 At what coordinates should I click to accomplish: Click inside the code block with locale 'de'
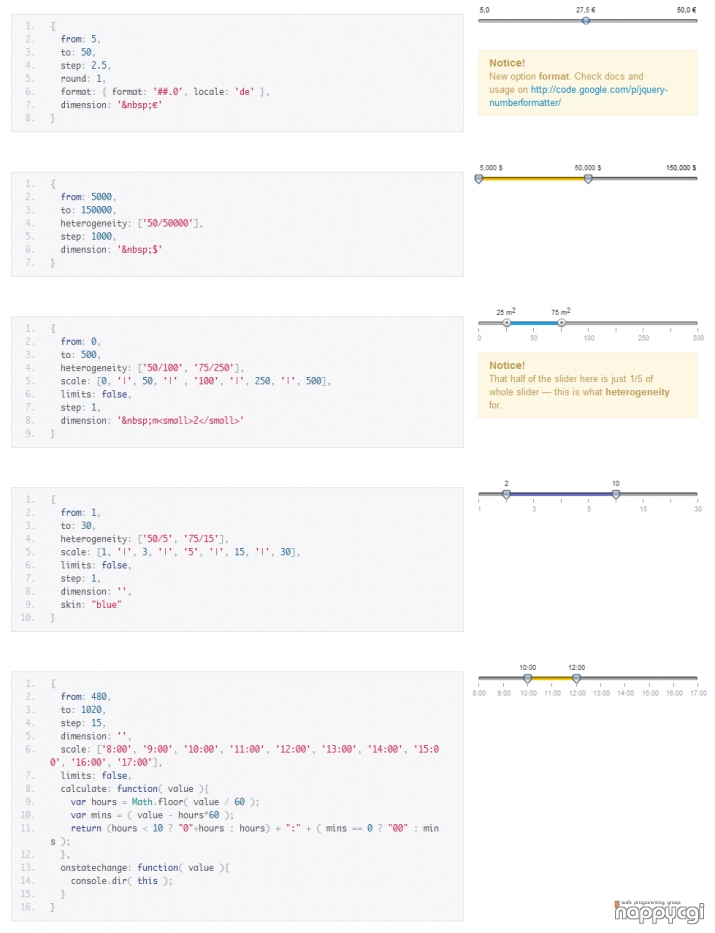click(237, 73)
